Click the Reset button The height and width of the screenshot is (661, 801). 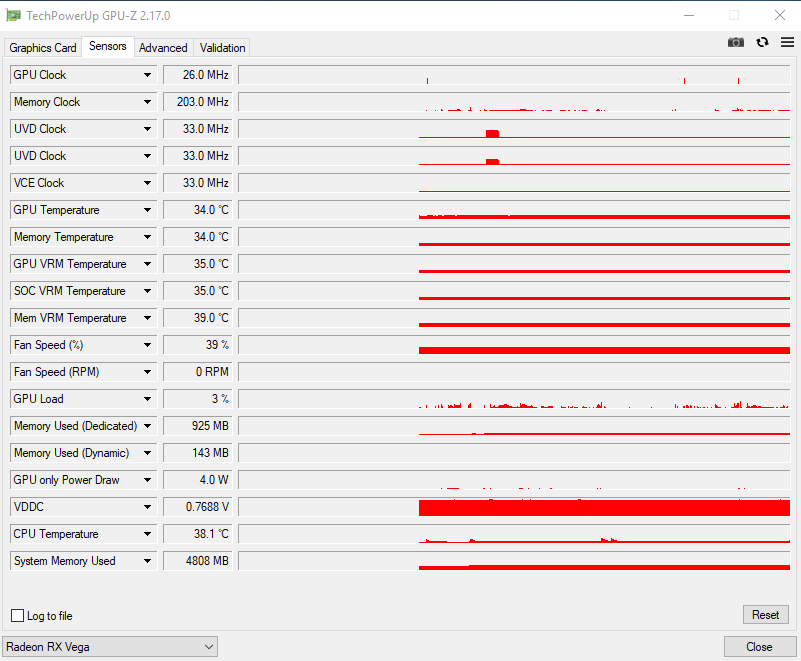pos(765,615)
